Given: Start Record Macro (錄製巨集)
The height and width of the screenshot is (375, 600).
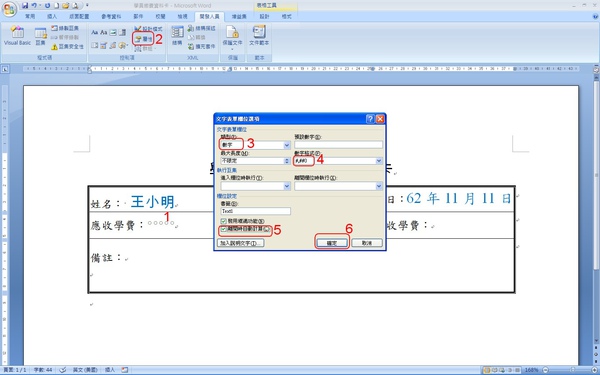Looking at the screenshot, I should 65,28.
